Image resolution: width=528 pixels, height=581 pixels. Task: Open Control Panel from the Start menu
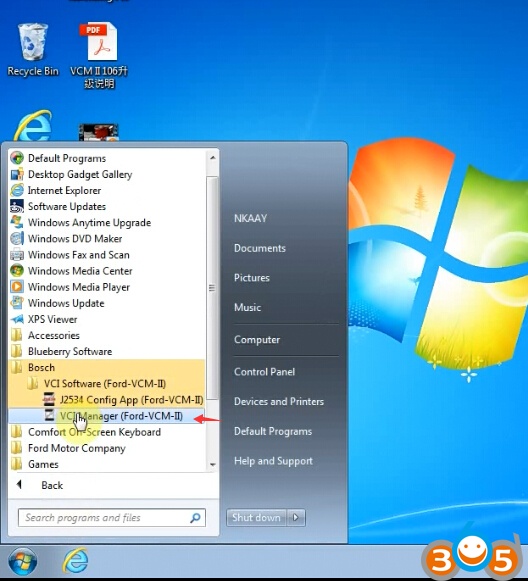coord(265,372)
